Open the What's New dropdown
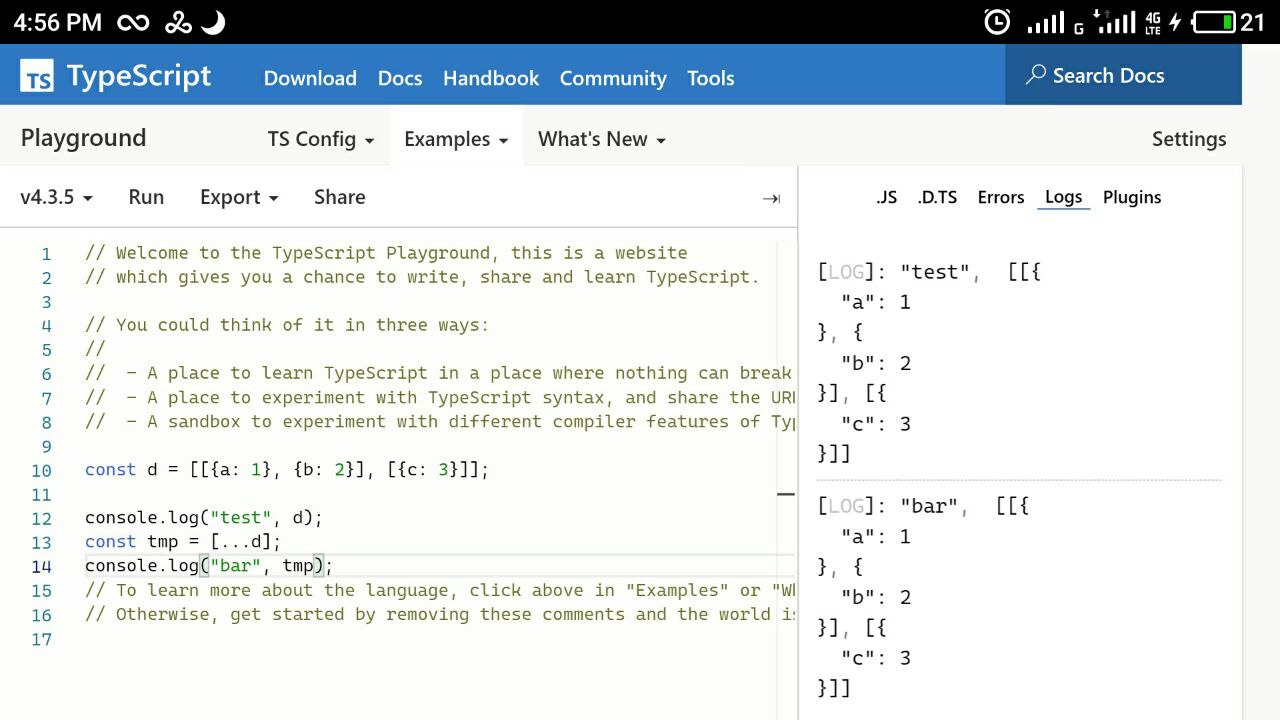Image resolution: width=1280 pixels, height=720 pixels. click(602, 139)
